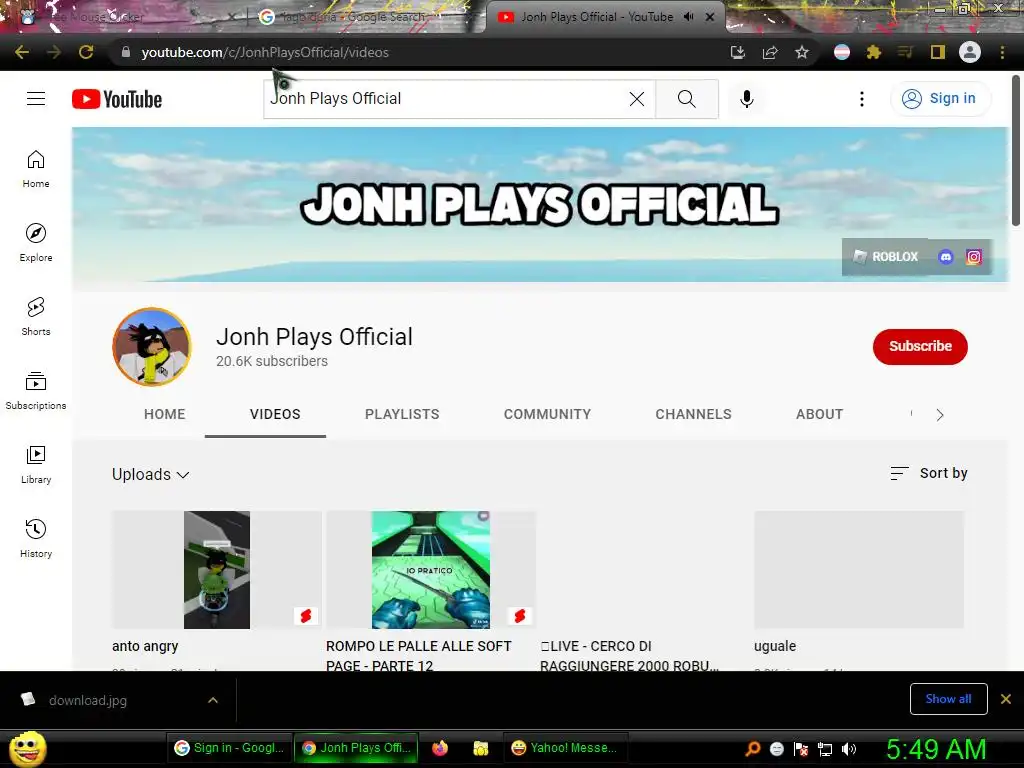Click the install app icon in address bar
The height and width of the screenshot is (768, 1024).
click(738, 52)
